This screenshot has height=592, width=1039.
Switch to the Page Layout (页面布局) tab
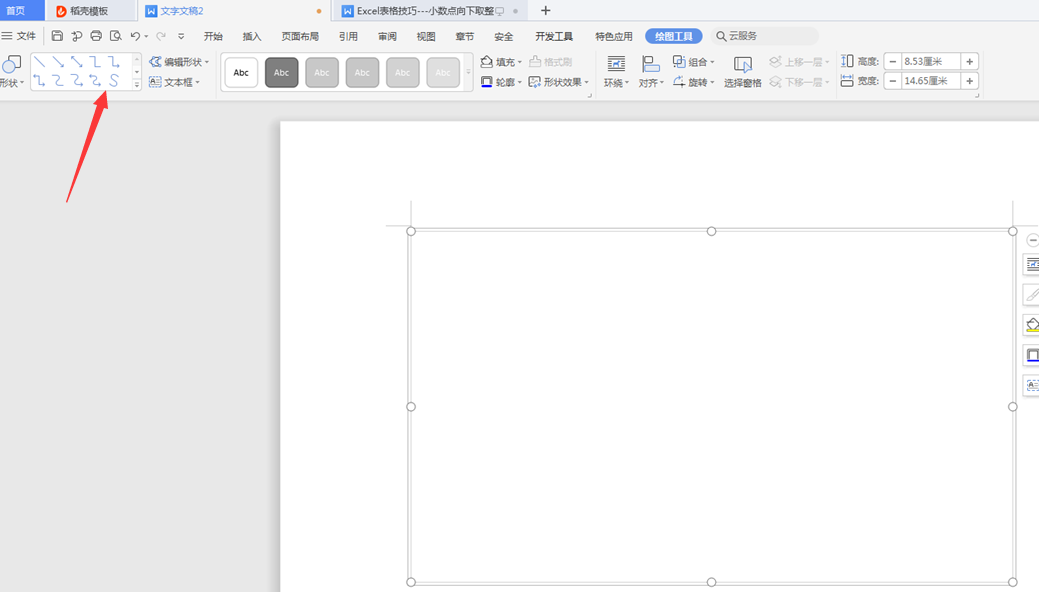300,36
